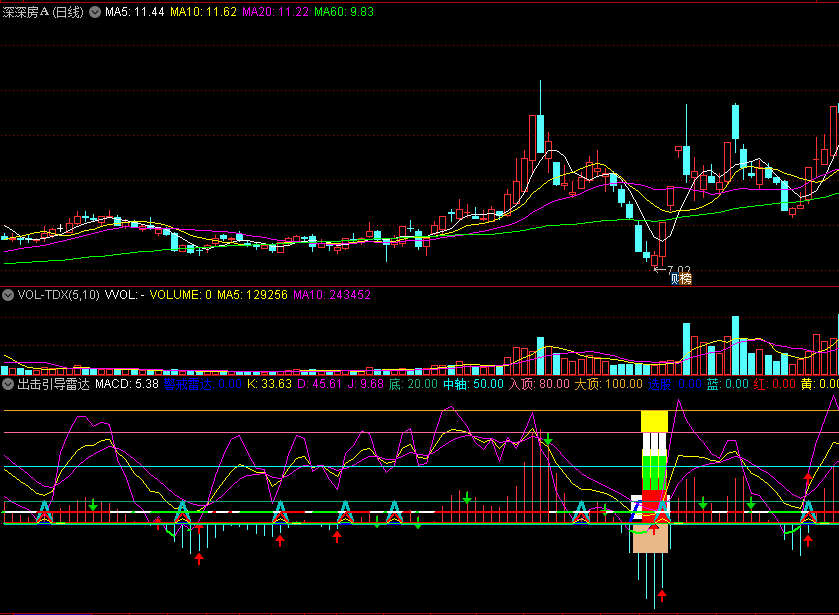Click the yellow block in the radar indicator

(x=654, y=421)
